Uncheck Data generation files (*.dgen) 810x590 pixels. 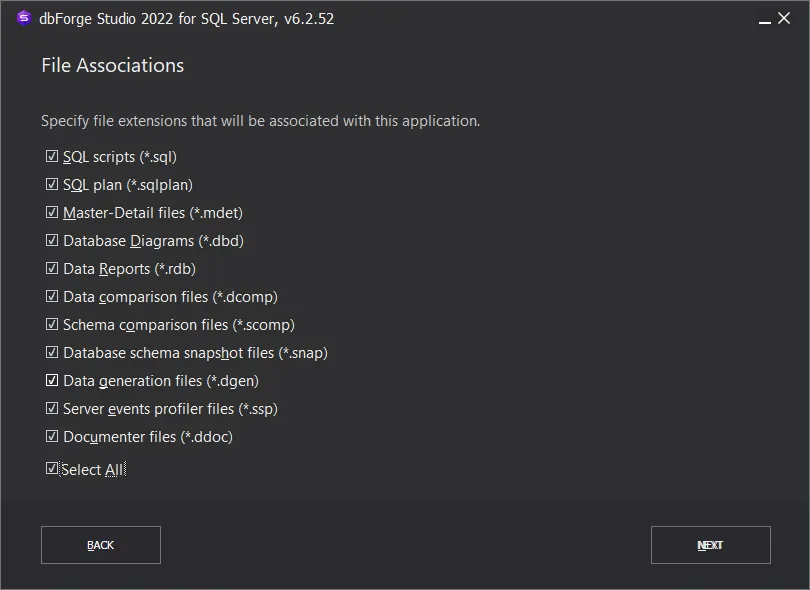click(52, 381)
